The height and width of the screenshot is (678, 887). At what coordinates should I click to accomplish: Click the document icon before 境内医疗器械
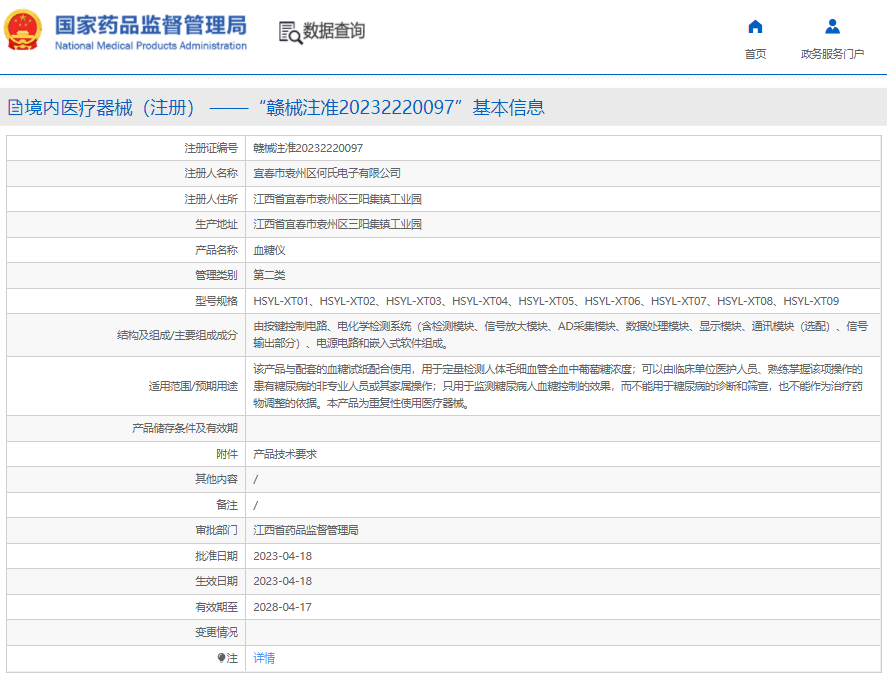[14, 108]
